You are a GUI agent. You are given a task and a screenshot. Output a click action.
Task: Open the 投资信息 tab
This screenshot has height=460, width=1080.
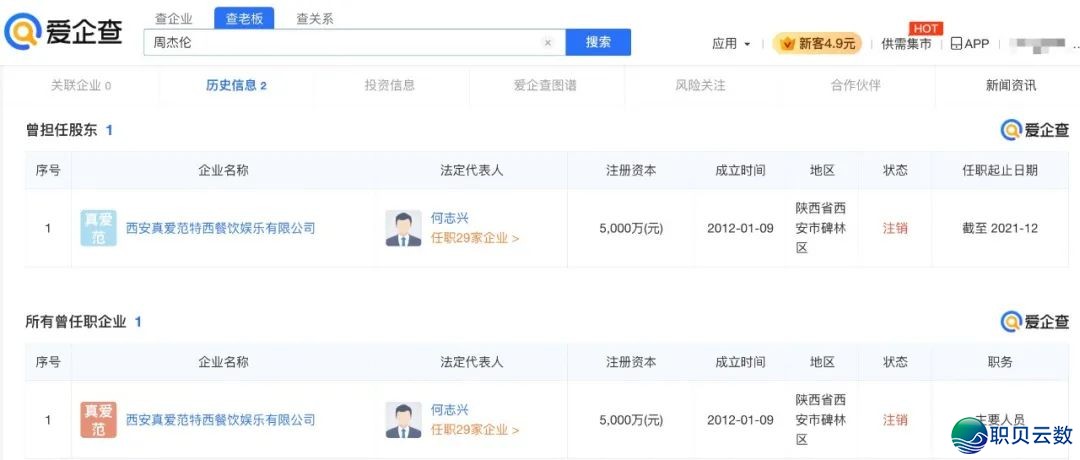[390, 85]
